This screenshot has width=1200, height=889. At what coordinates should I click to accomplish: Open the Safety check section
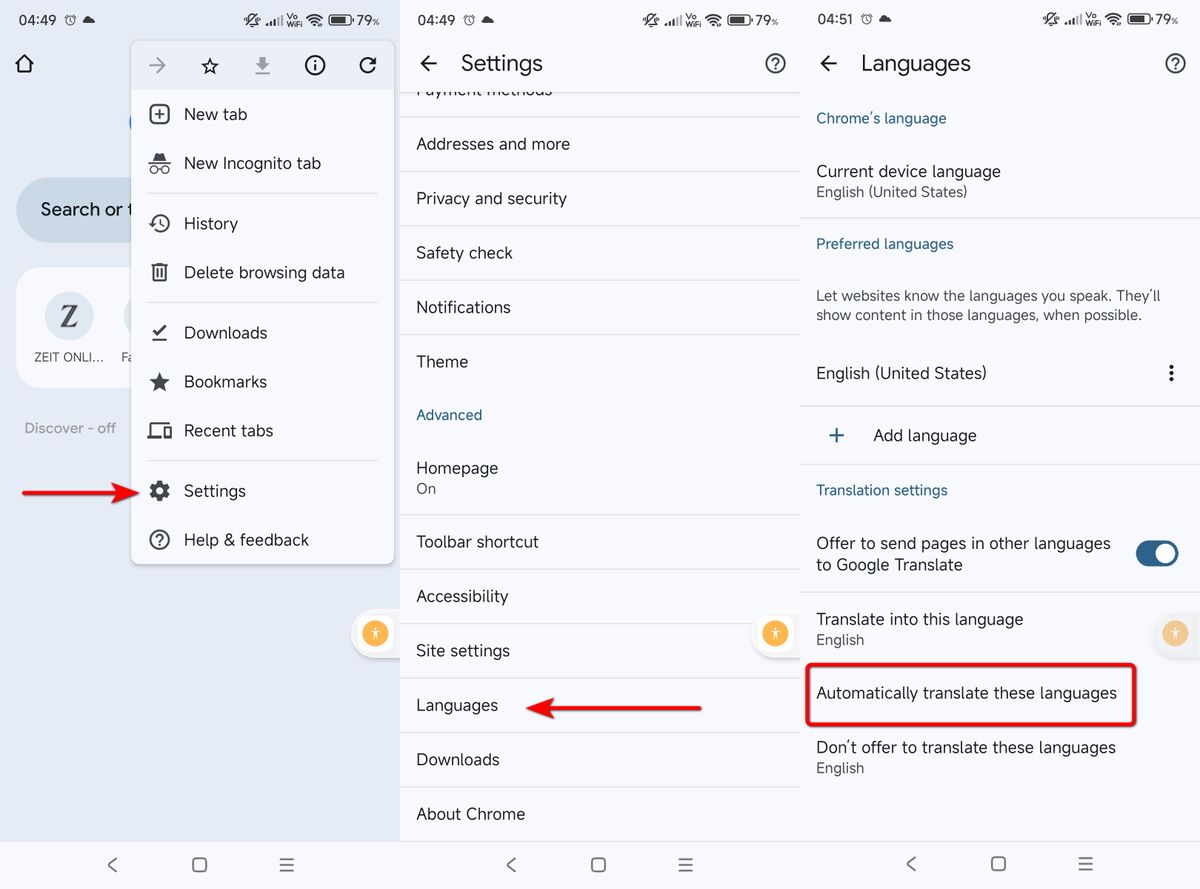coord(463,252)
